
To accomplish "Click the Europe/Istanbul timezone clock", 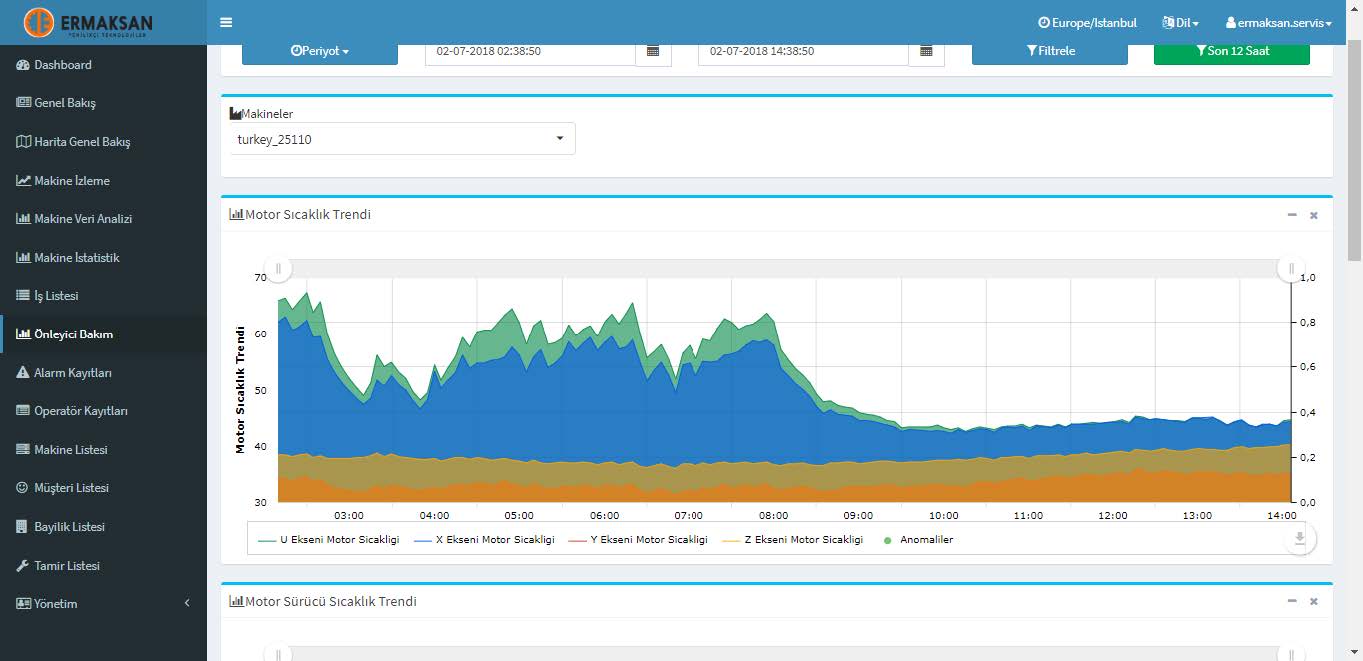I will [1087, 22].
